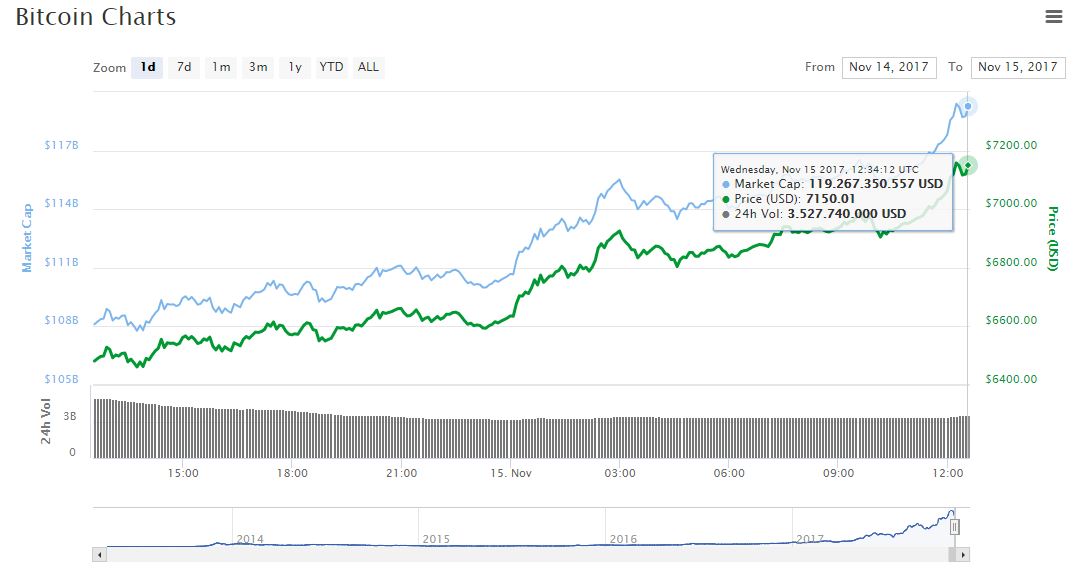Edit the To date field
1079x570 pixels.
coord(1018,67)
